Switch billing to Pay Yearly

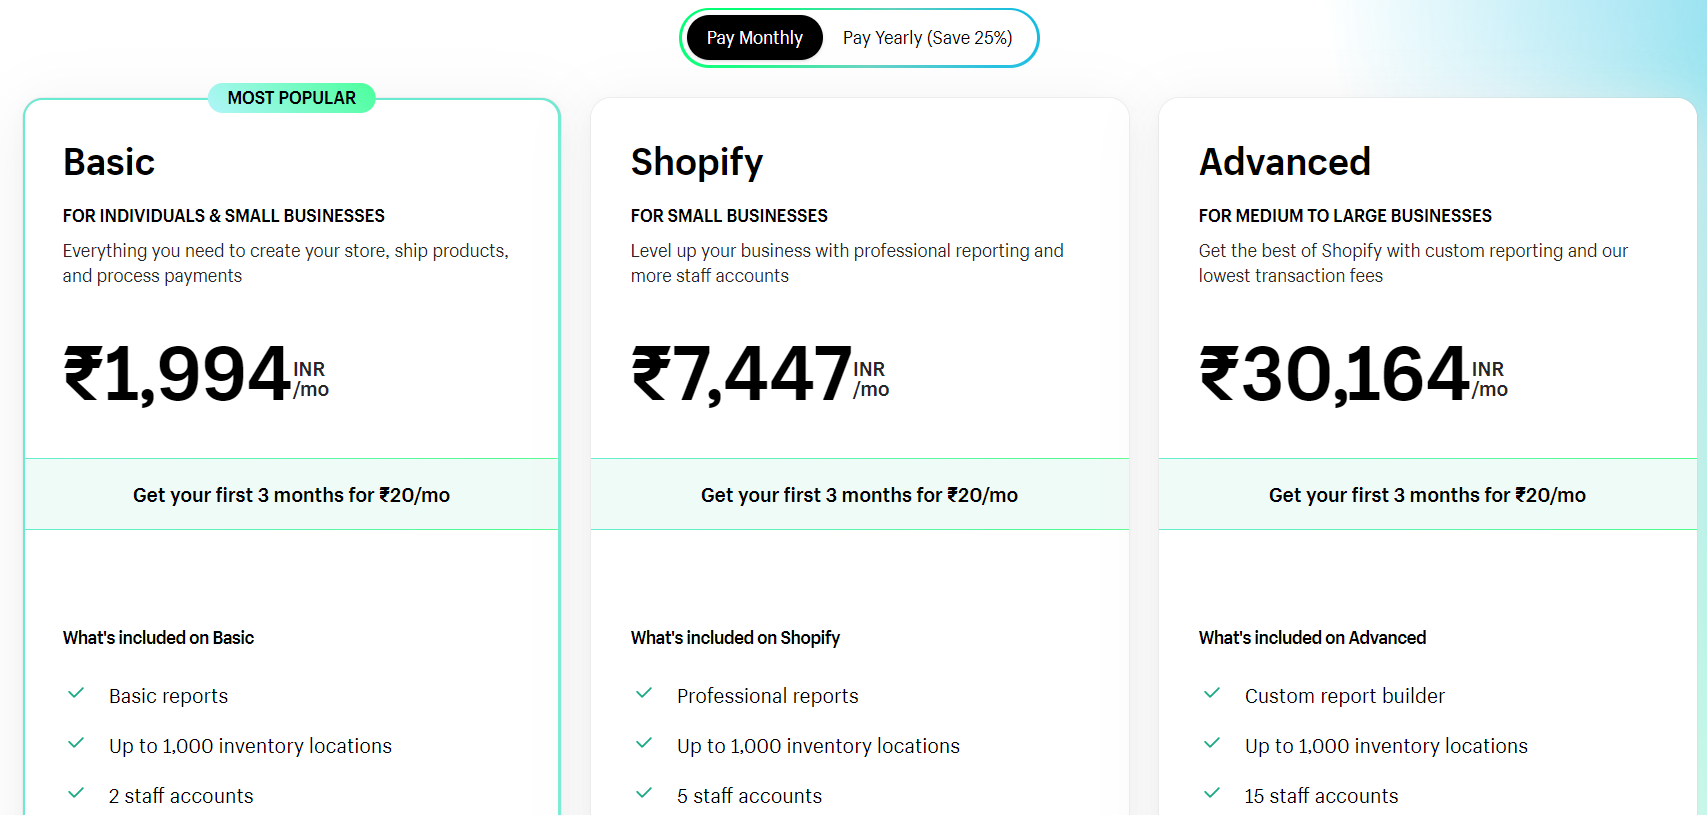click(927, 37)
